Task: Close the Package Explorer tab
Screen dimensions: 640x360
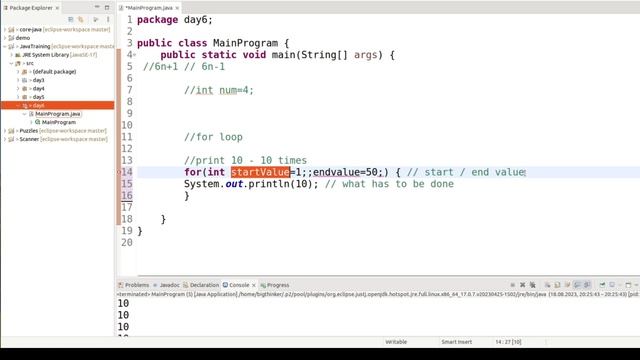Action: click(x=57, y=8)
